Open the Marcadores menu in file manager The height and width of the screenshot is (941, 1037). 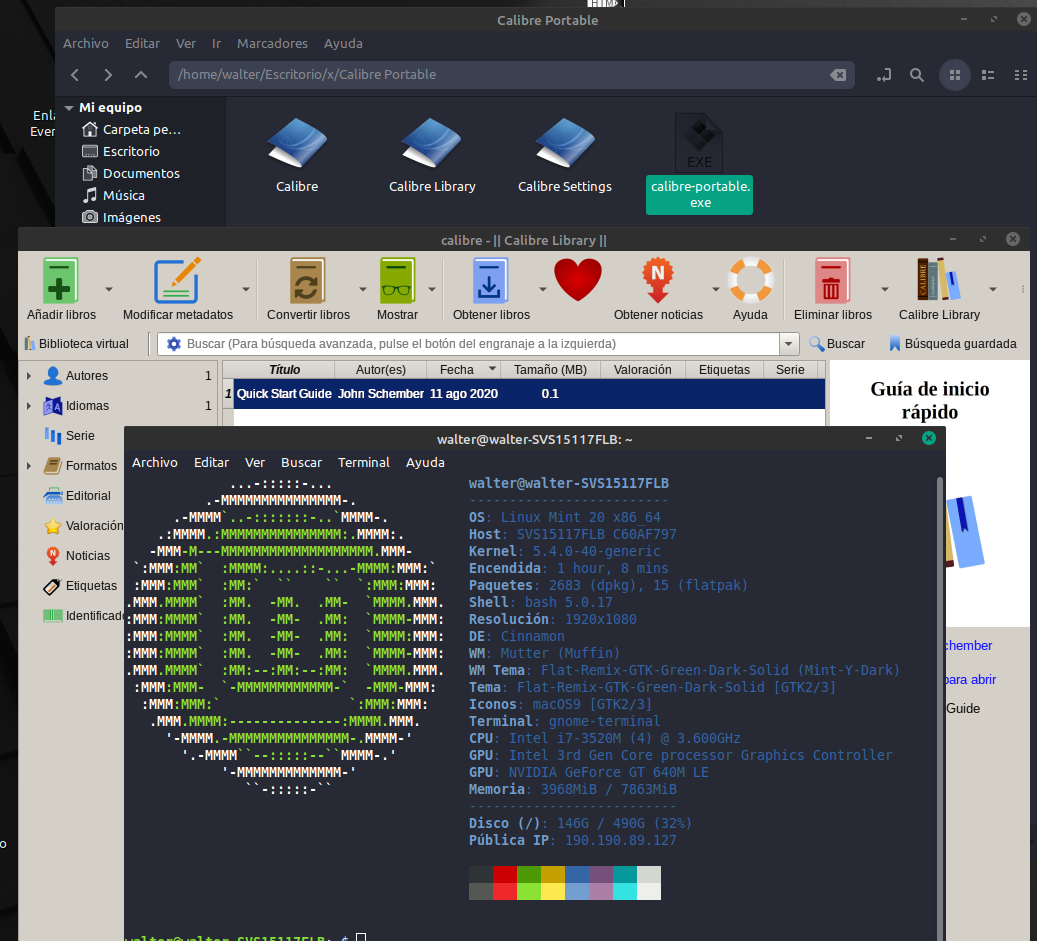point(272,44)
